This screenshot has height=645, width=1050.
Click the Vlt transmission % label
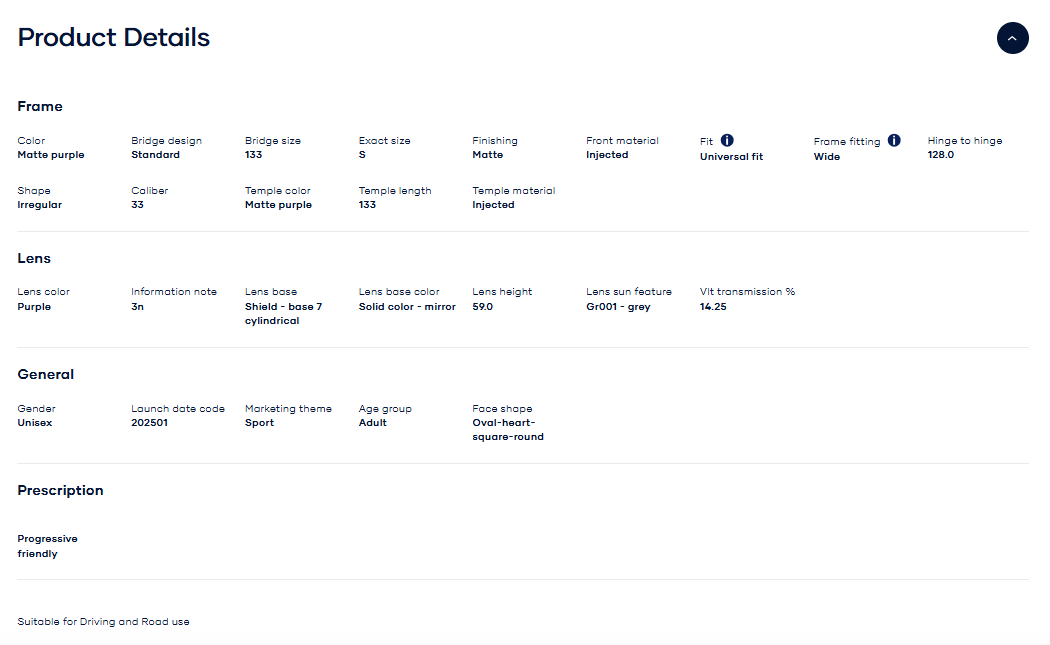[747, 292]
